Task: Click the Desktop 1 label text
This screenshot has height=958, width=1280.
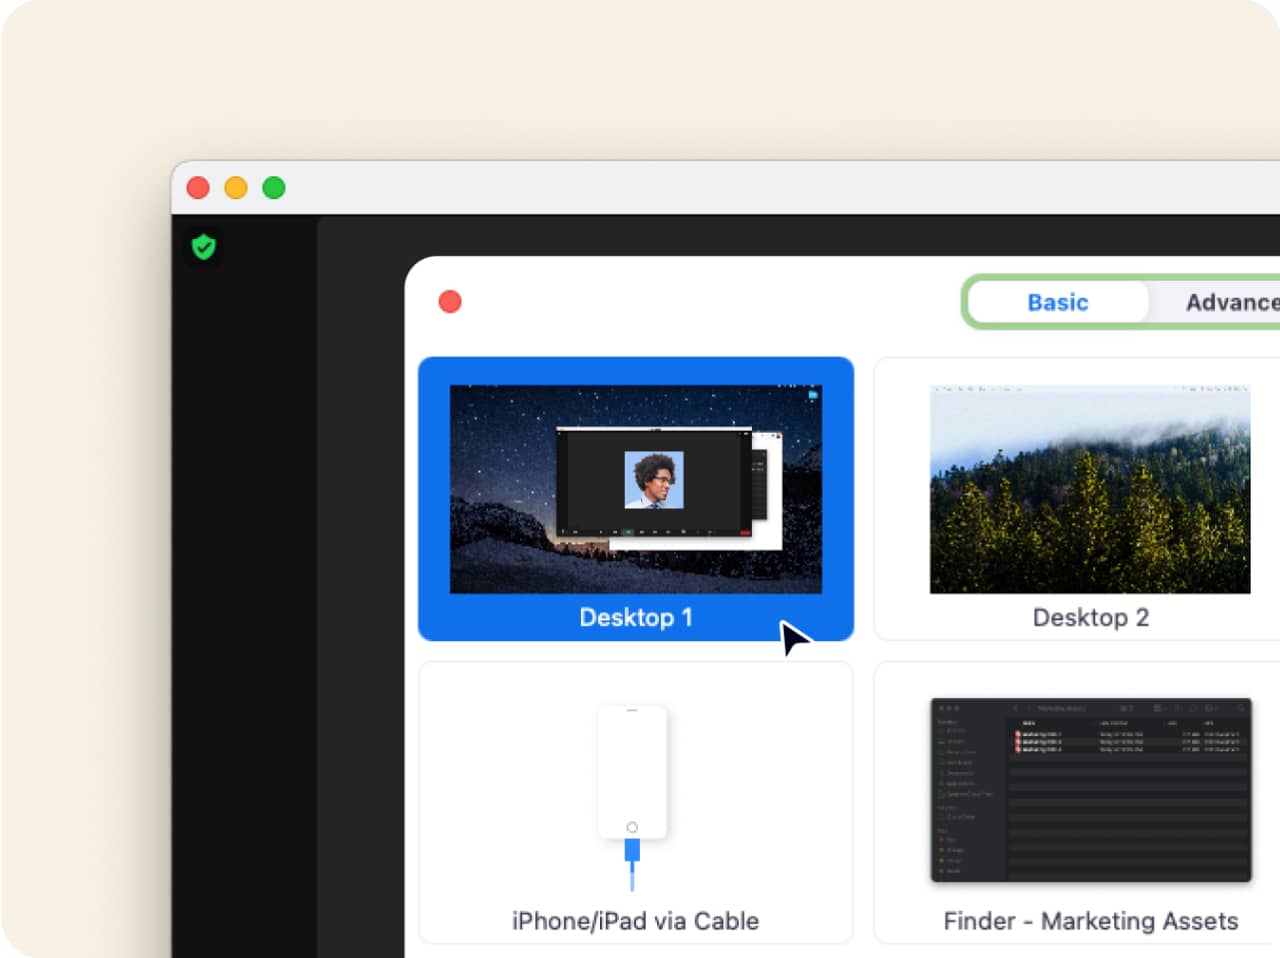Action: pos(636,617)
